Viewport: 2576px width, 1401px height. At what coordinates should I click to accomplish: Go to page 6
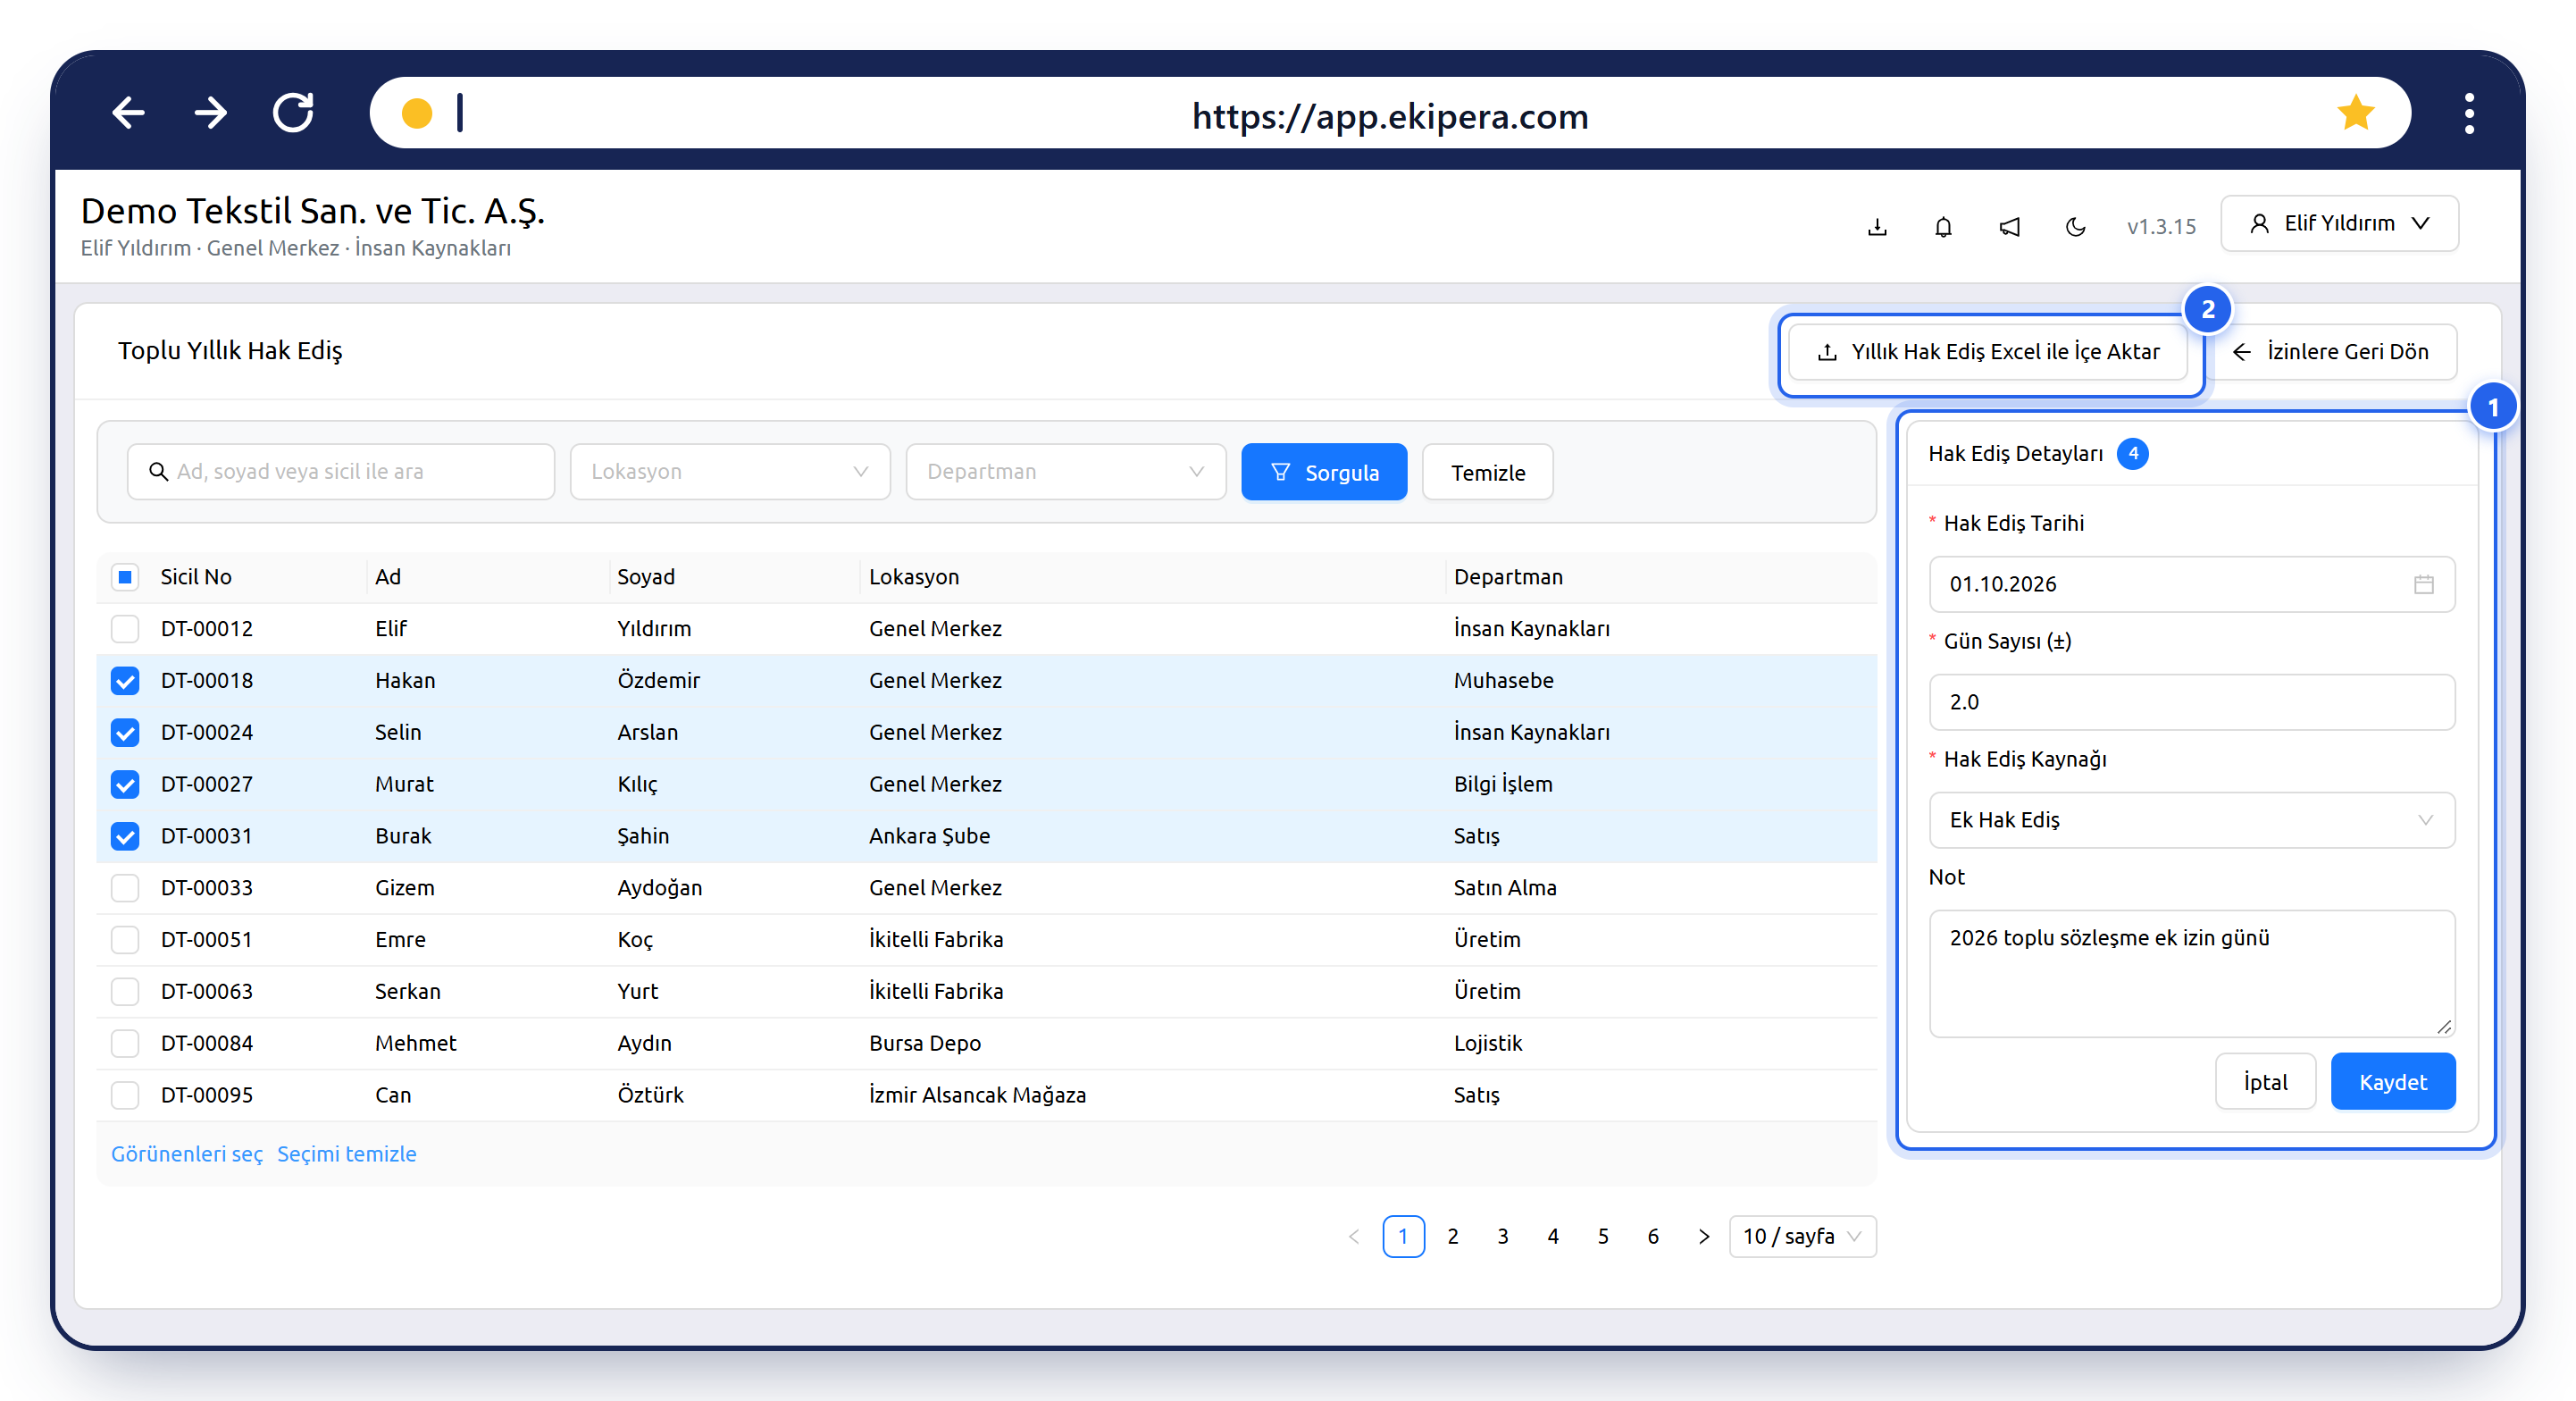(1653, 1237)
